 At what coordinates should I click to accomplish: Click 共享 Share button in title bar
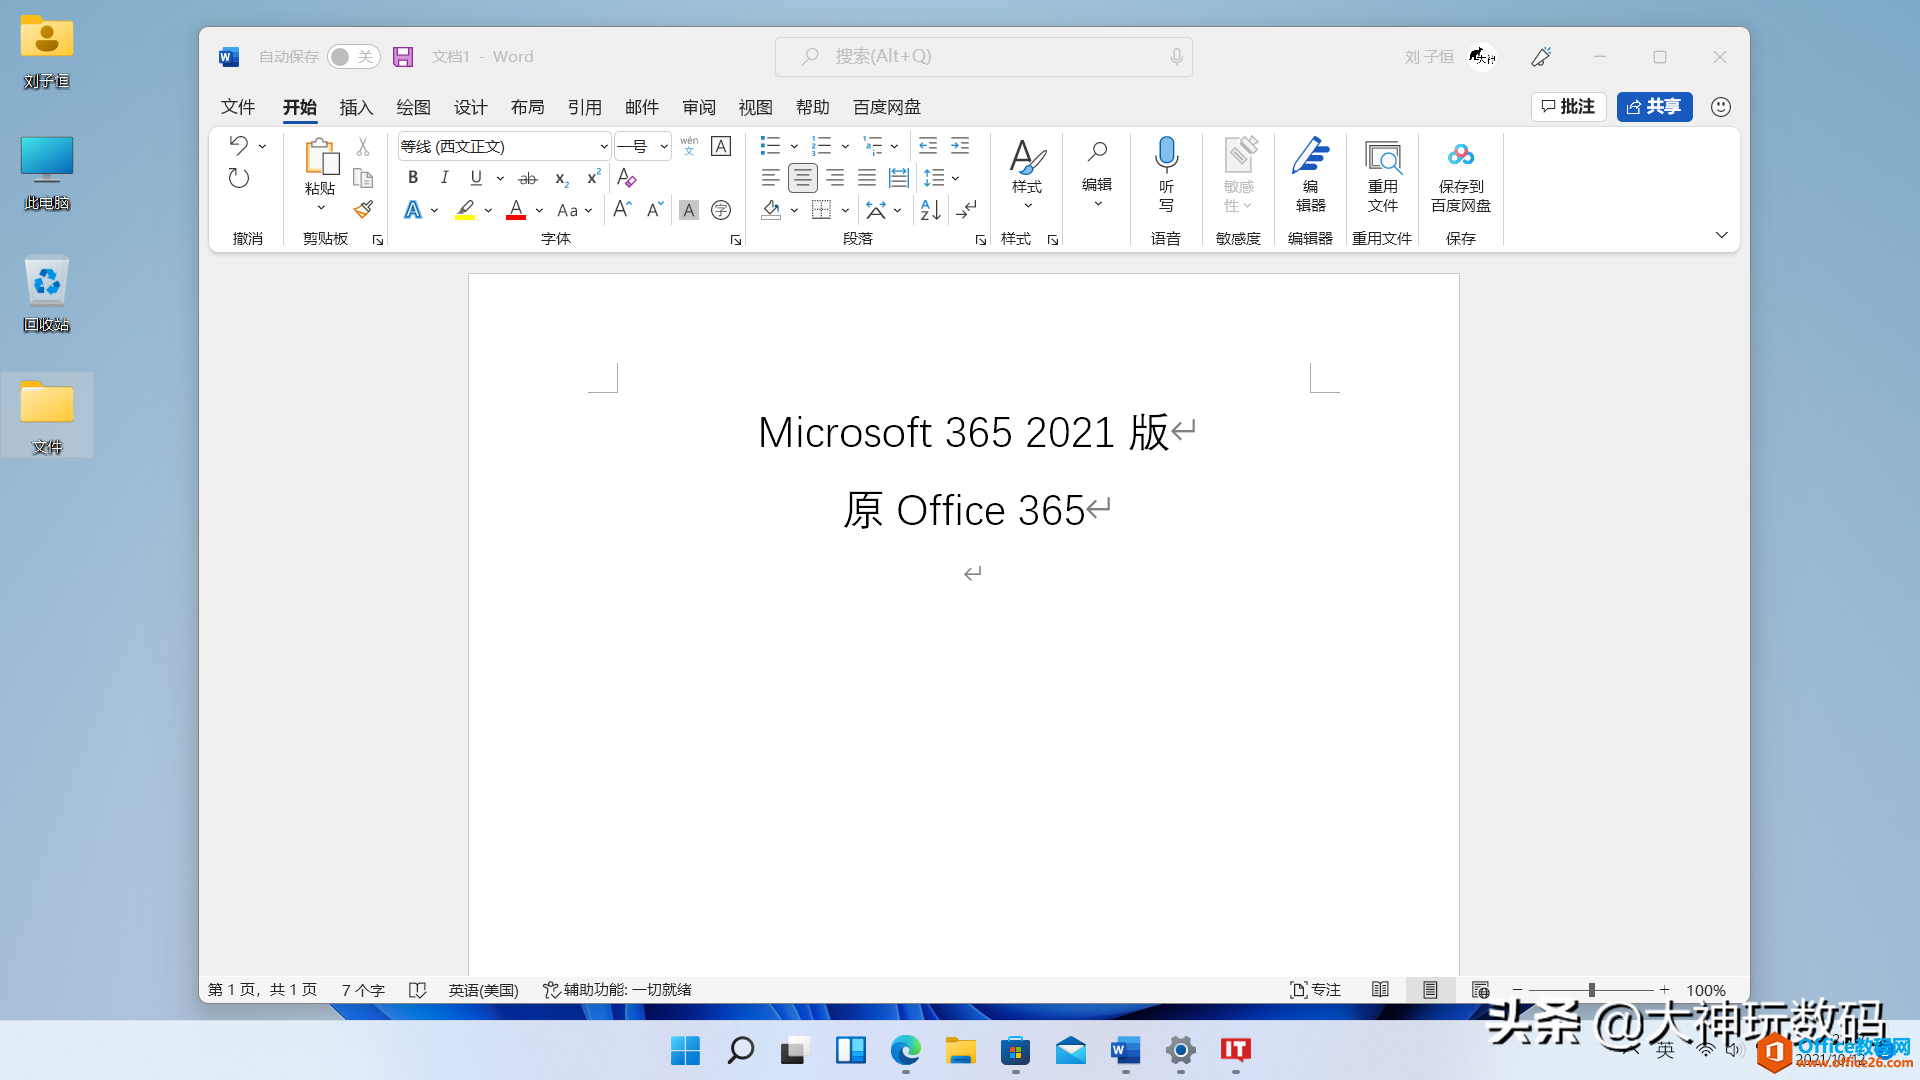pos(1654,107)
